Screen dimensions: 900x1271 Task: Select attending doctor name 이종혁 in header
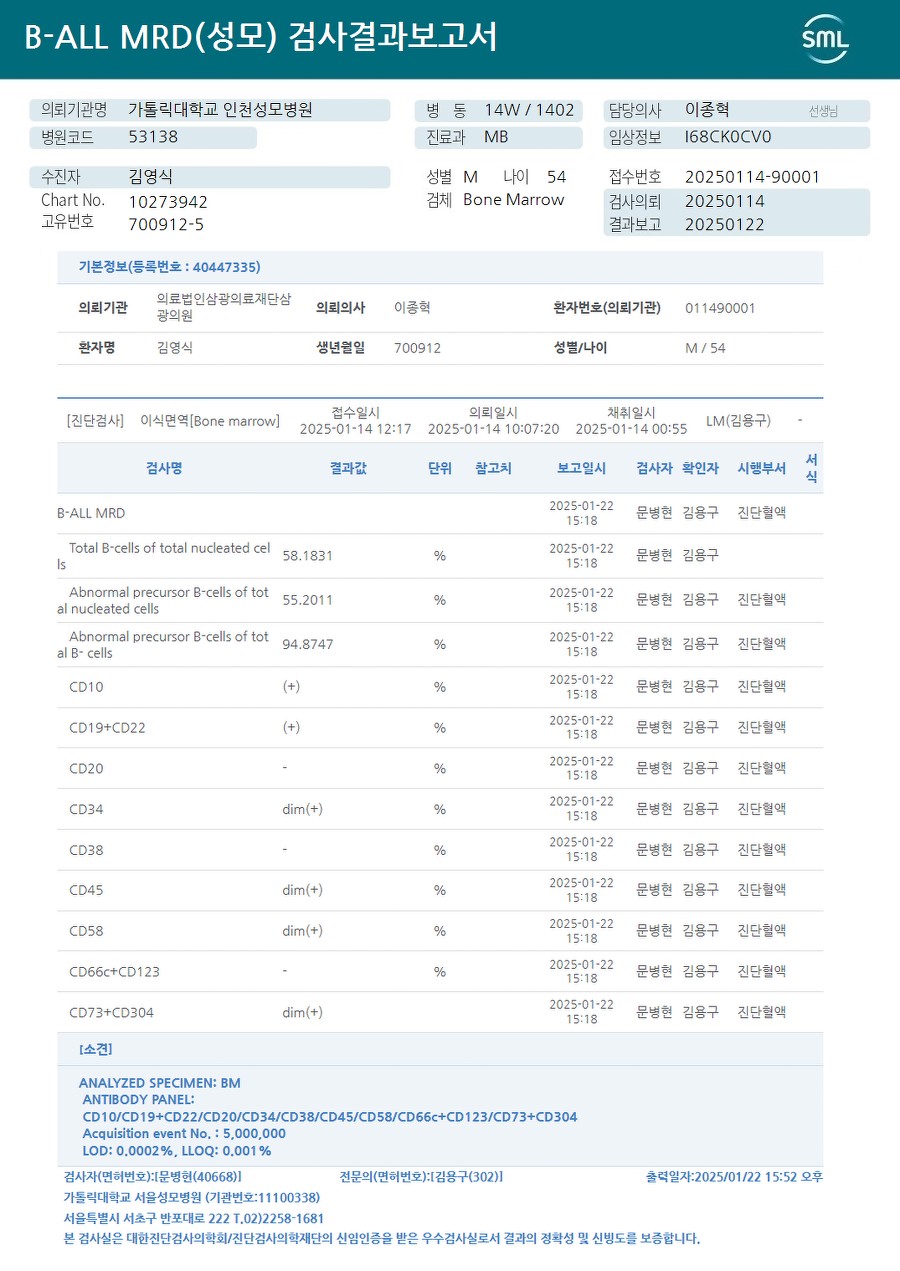point(707,110)
